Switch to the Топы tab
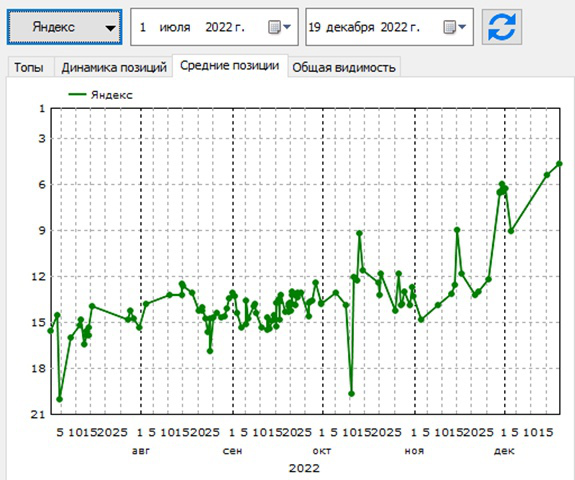The image size is (575, 480). (x=29, y=67)
